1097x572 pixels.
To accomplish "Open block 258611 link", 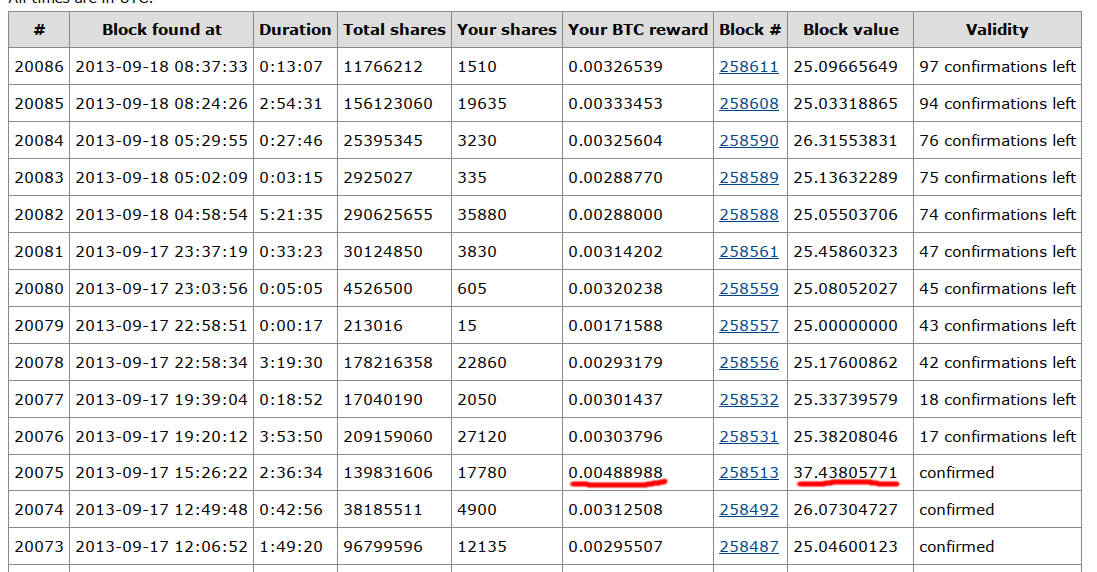I will 748,67.
